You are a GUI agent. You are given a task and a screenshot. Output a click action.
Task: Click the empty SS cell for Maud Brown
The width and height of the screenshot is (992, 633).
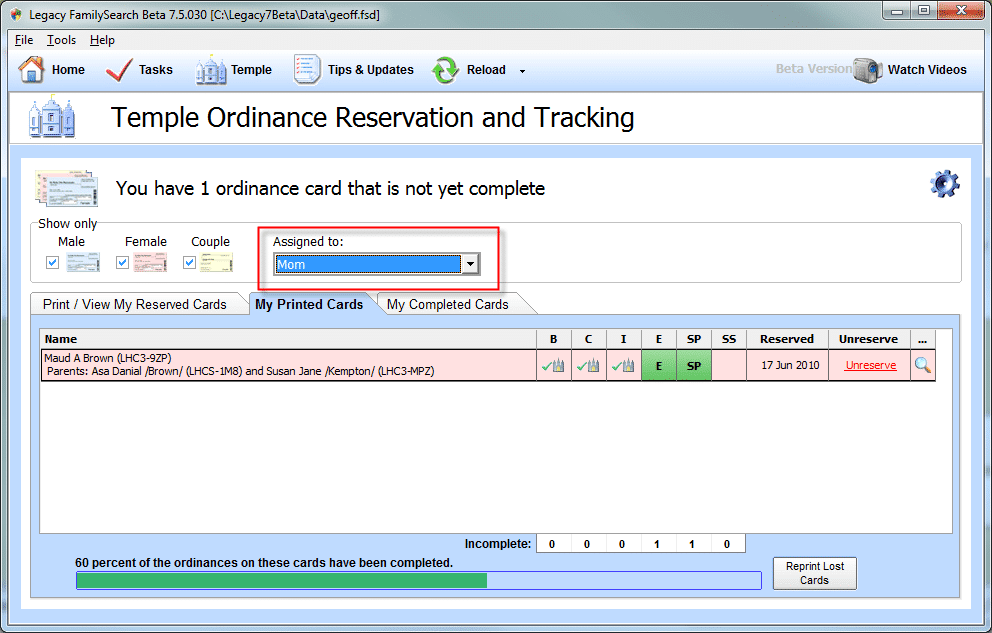pos(729,366)
